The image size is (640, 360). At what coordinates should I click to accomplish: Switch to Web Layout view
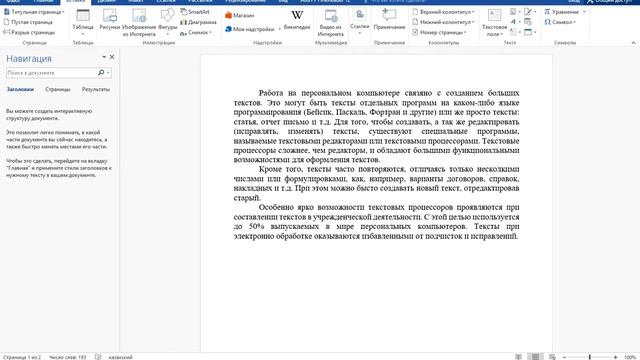pyautogui.click(x=552, y=357)
